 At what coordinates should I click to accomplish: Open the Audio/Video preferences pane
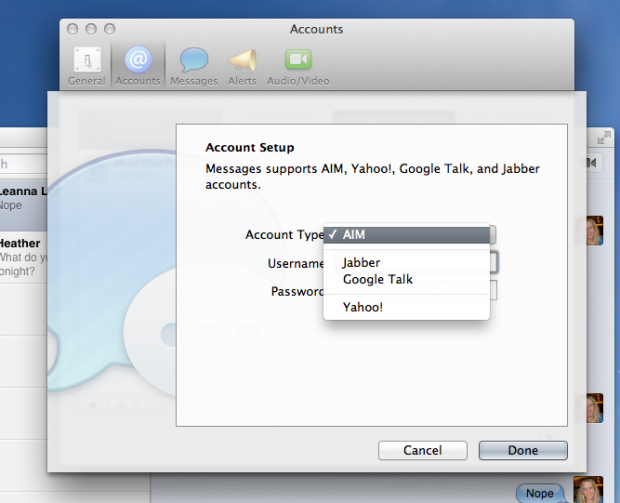click(x=298, y=65)
